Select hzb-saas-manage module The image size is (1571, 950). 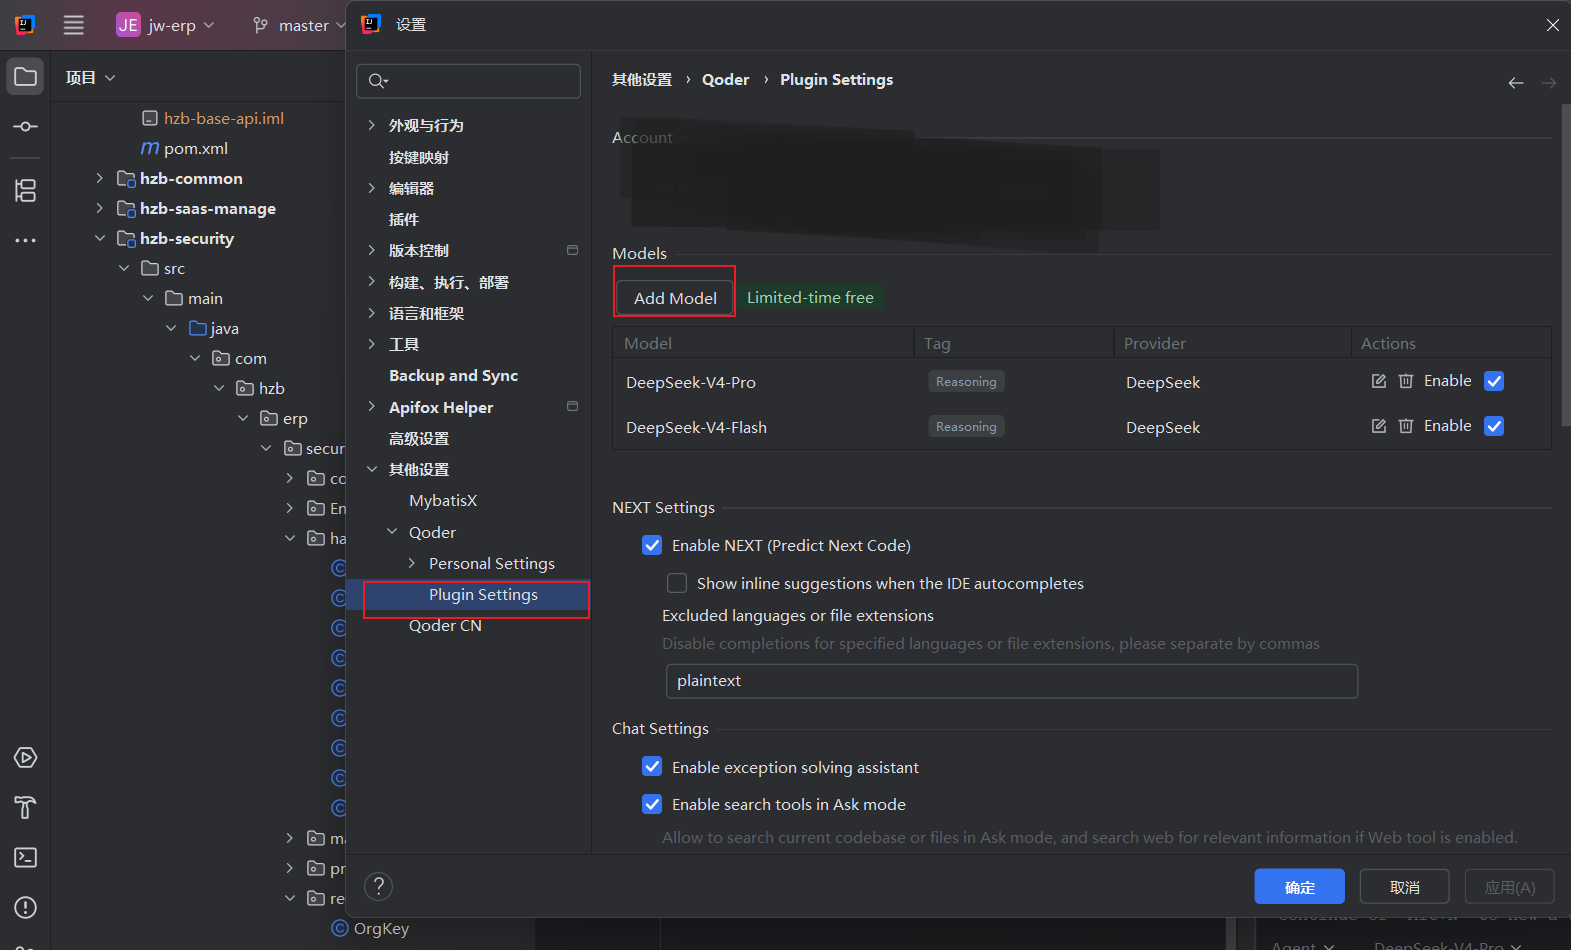tap(207, 208)
